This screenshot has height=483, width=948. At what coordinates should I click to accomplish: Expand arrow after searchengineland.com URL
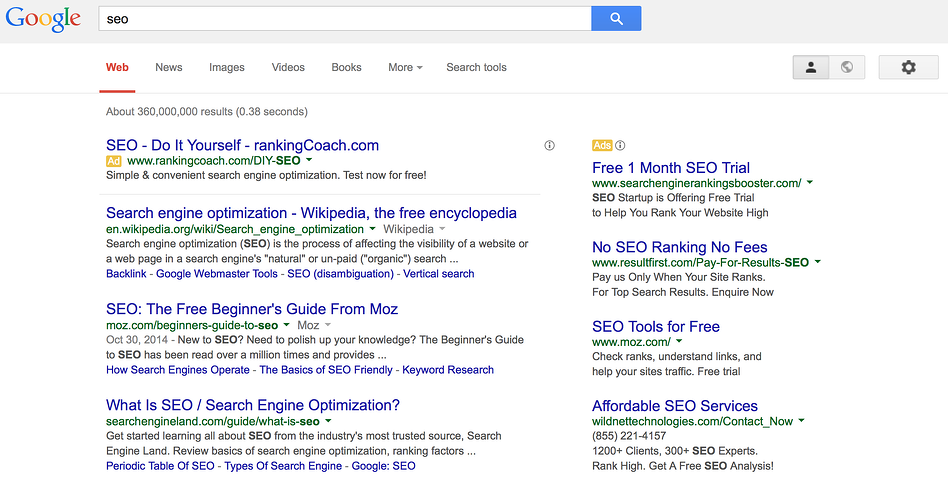328,421
